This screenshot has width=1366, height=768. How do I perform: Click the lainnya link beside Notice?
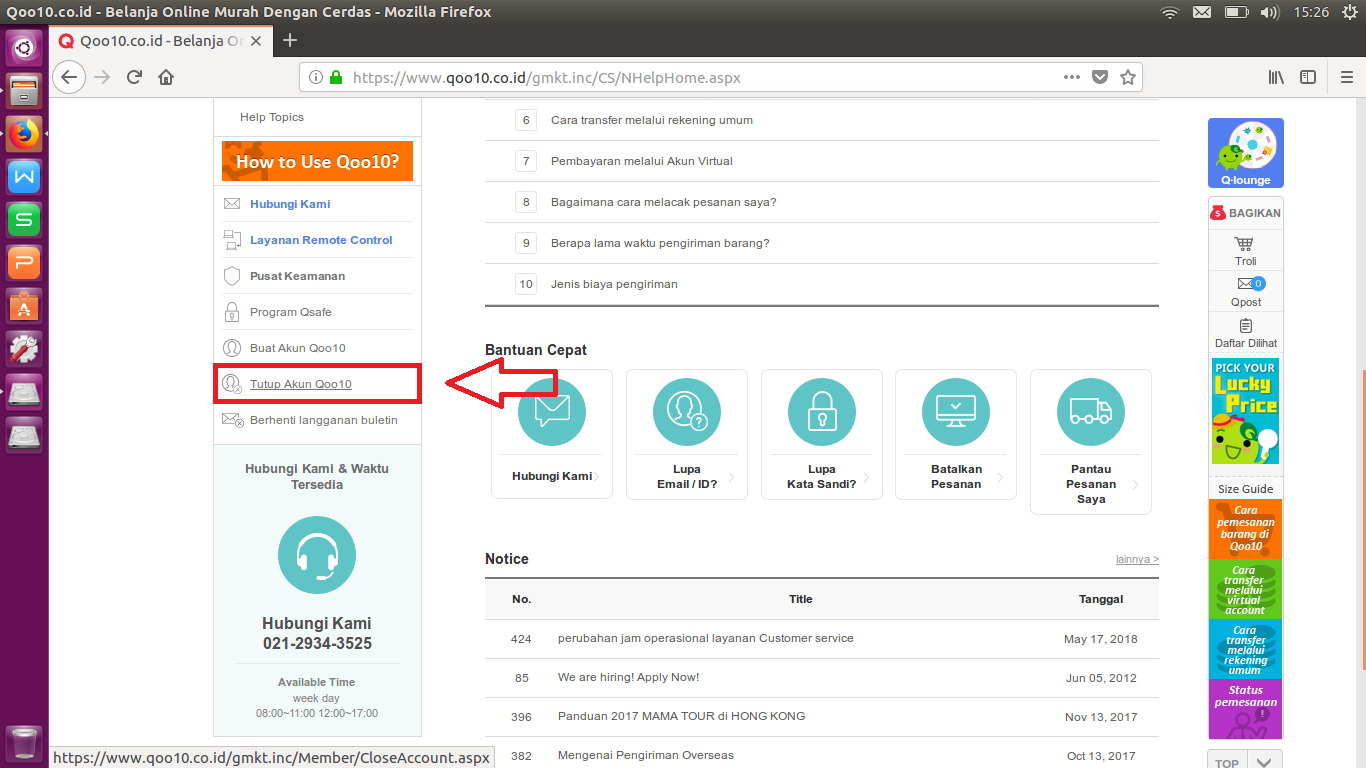[x=1137, y=559]
